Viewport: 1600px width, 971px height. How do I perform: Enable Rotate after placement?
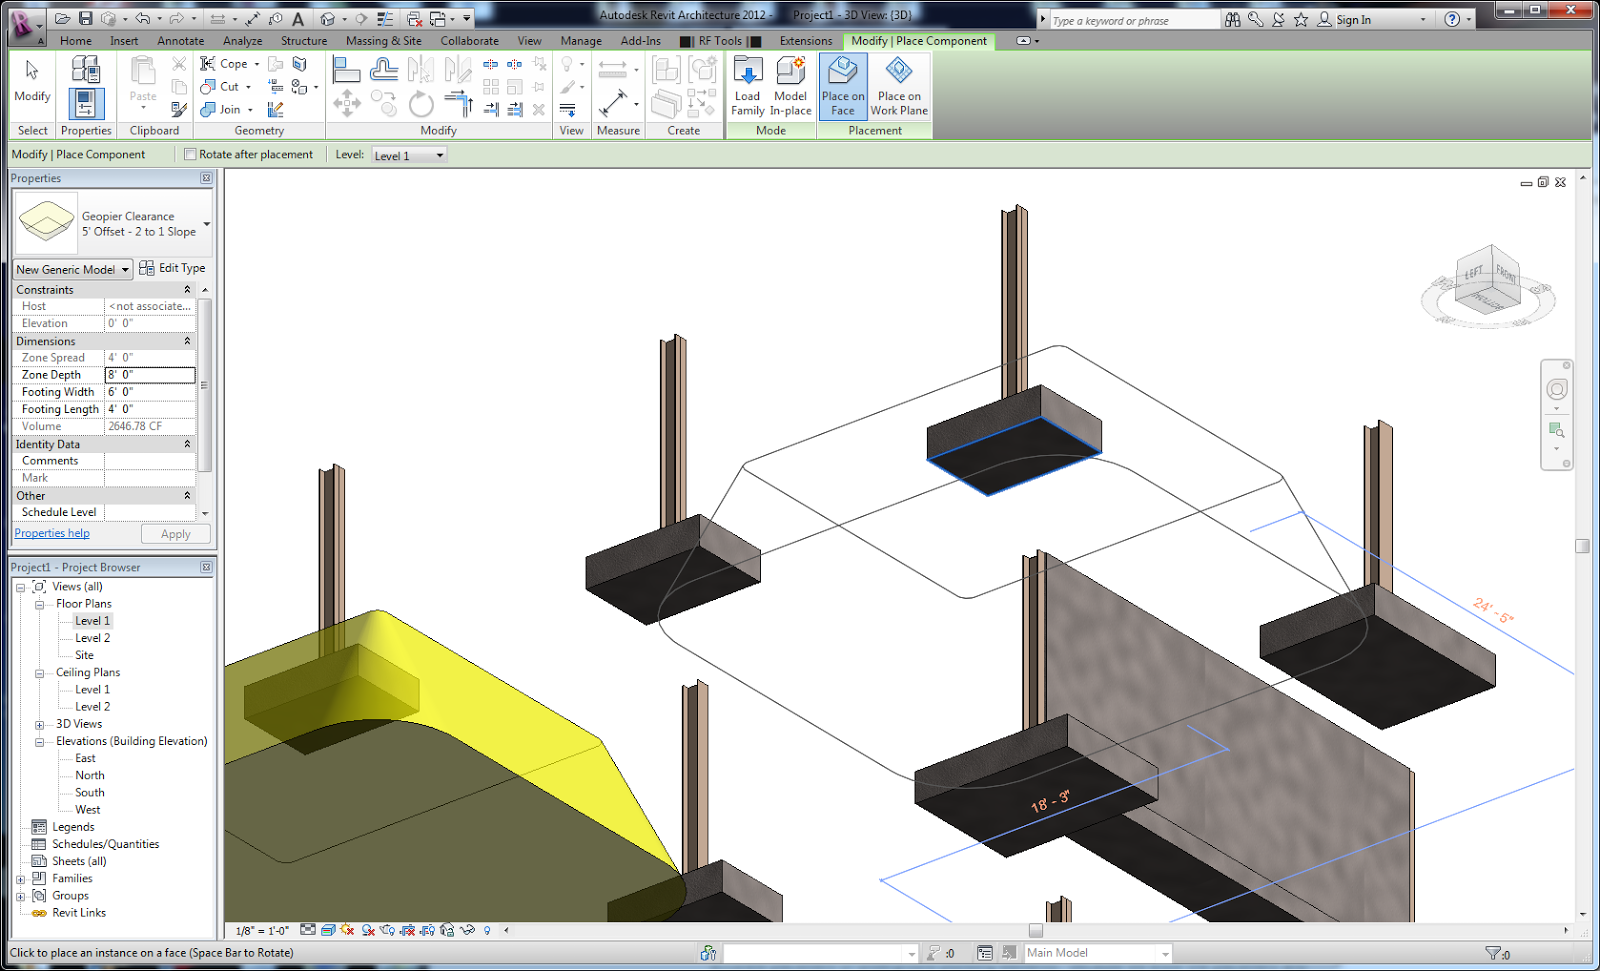point(190,154)
